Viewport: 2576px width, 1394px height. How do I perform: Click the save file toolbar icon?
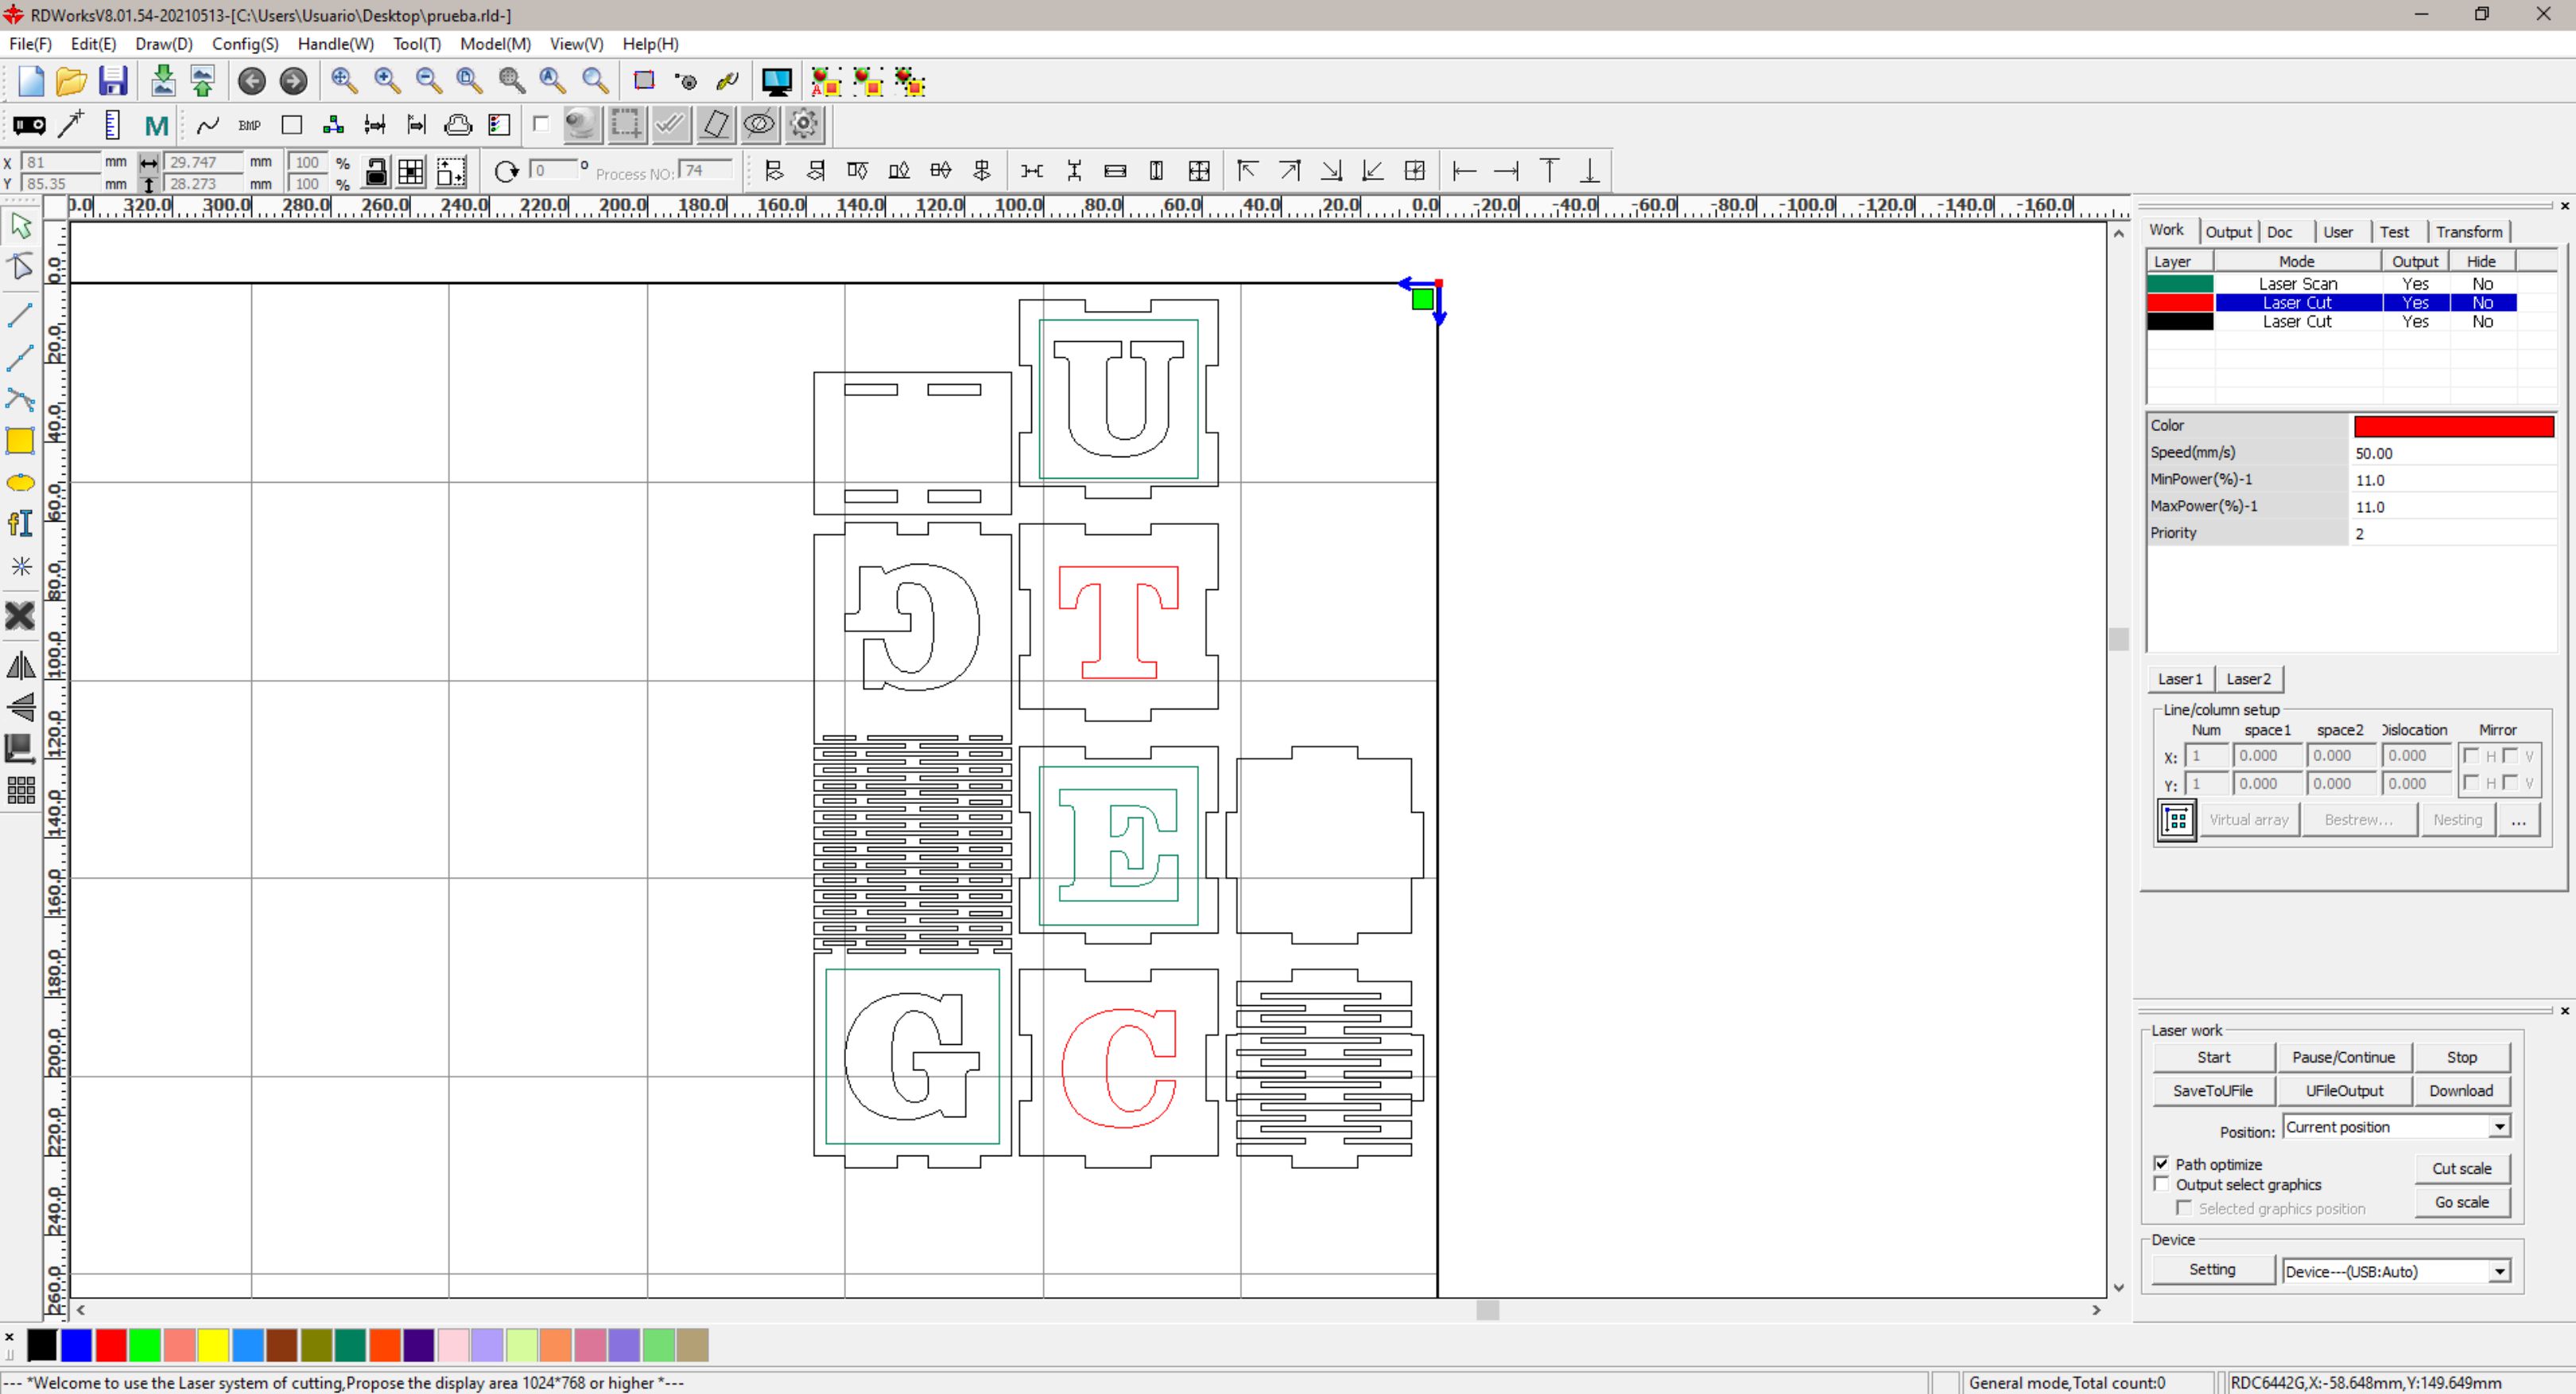(x=113, y=81)
